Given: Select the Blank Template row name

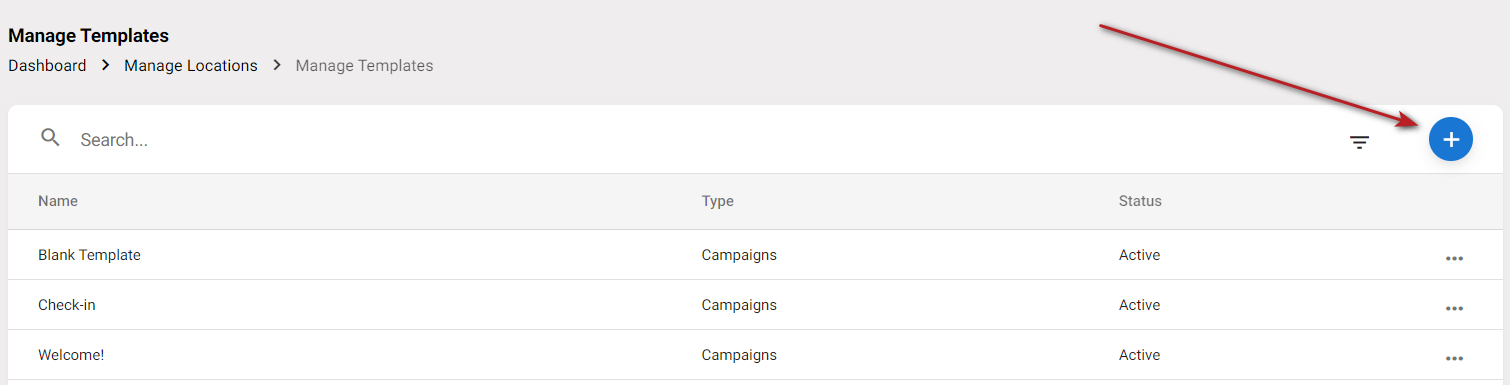Looking at the screenshot, I should (x=89, y=255).
